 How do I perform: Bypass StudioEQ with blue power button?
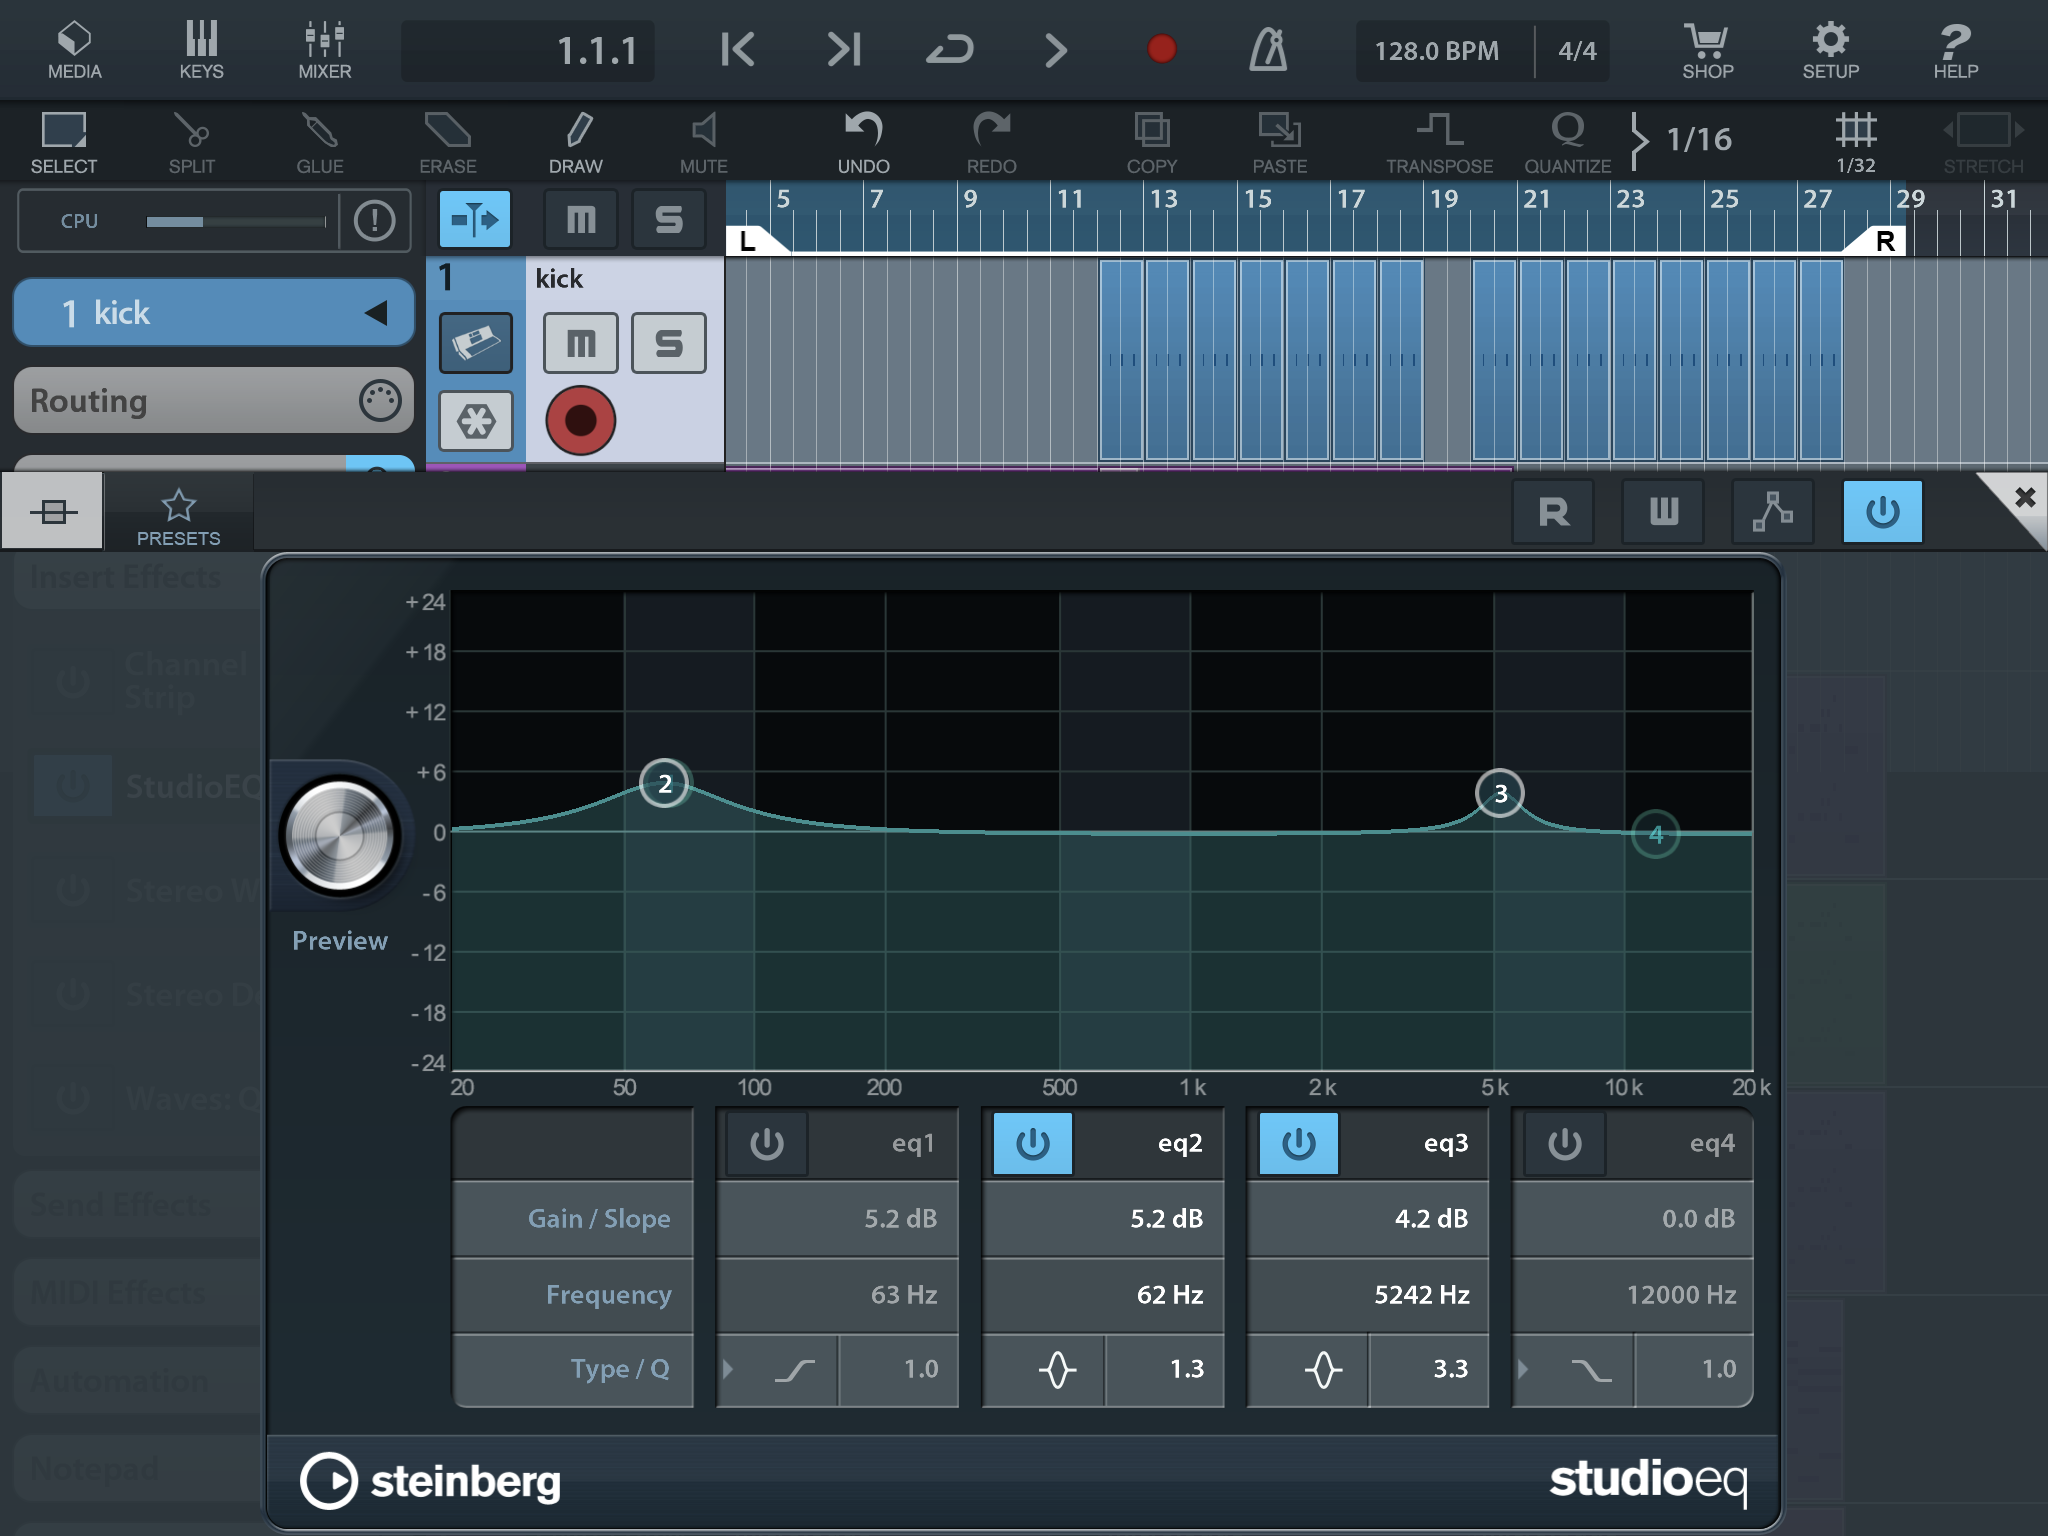tap(1883, 512)
